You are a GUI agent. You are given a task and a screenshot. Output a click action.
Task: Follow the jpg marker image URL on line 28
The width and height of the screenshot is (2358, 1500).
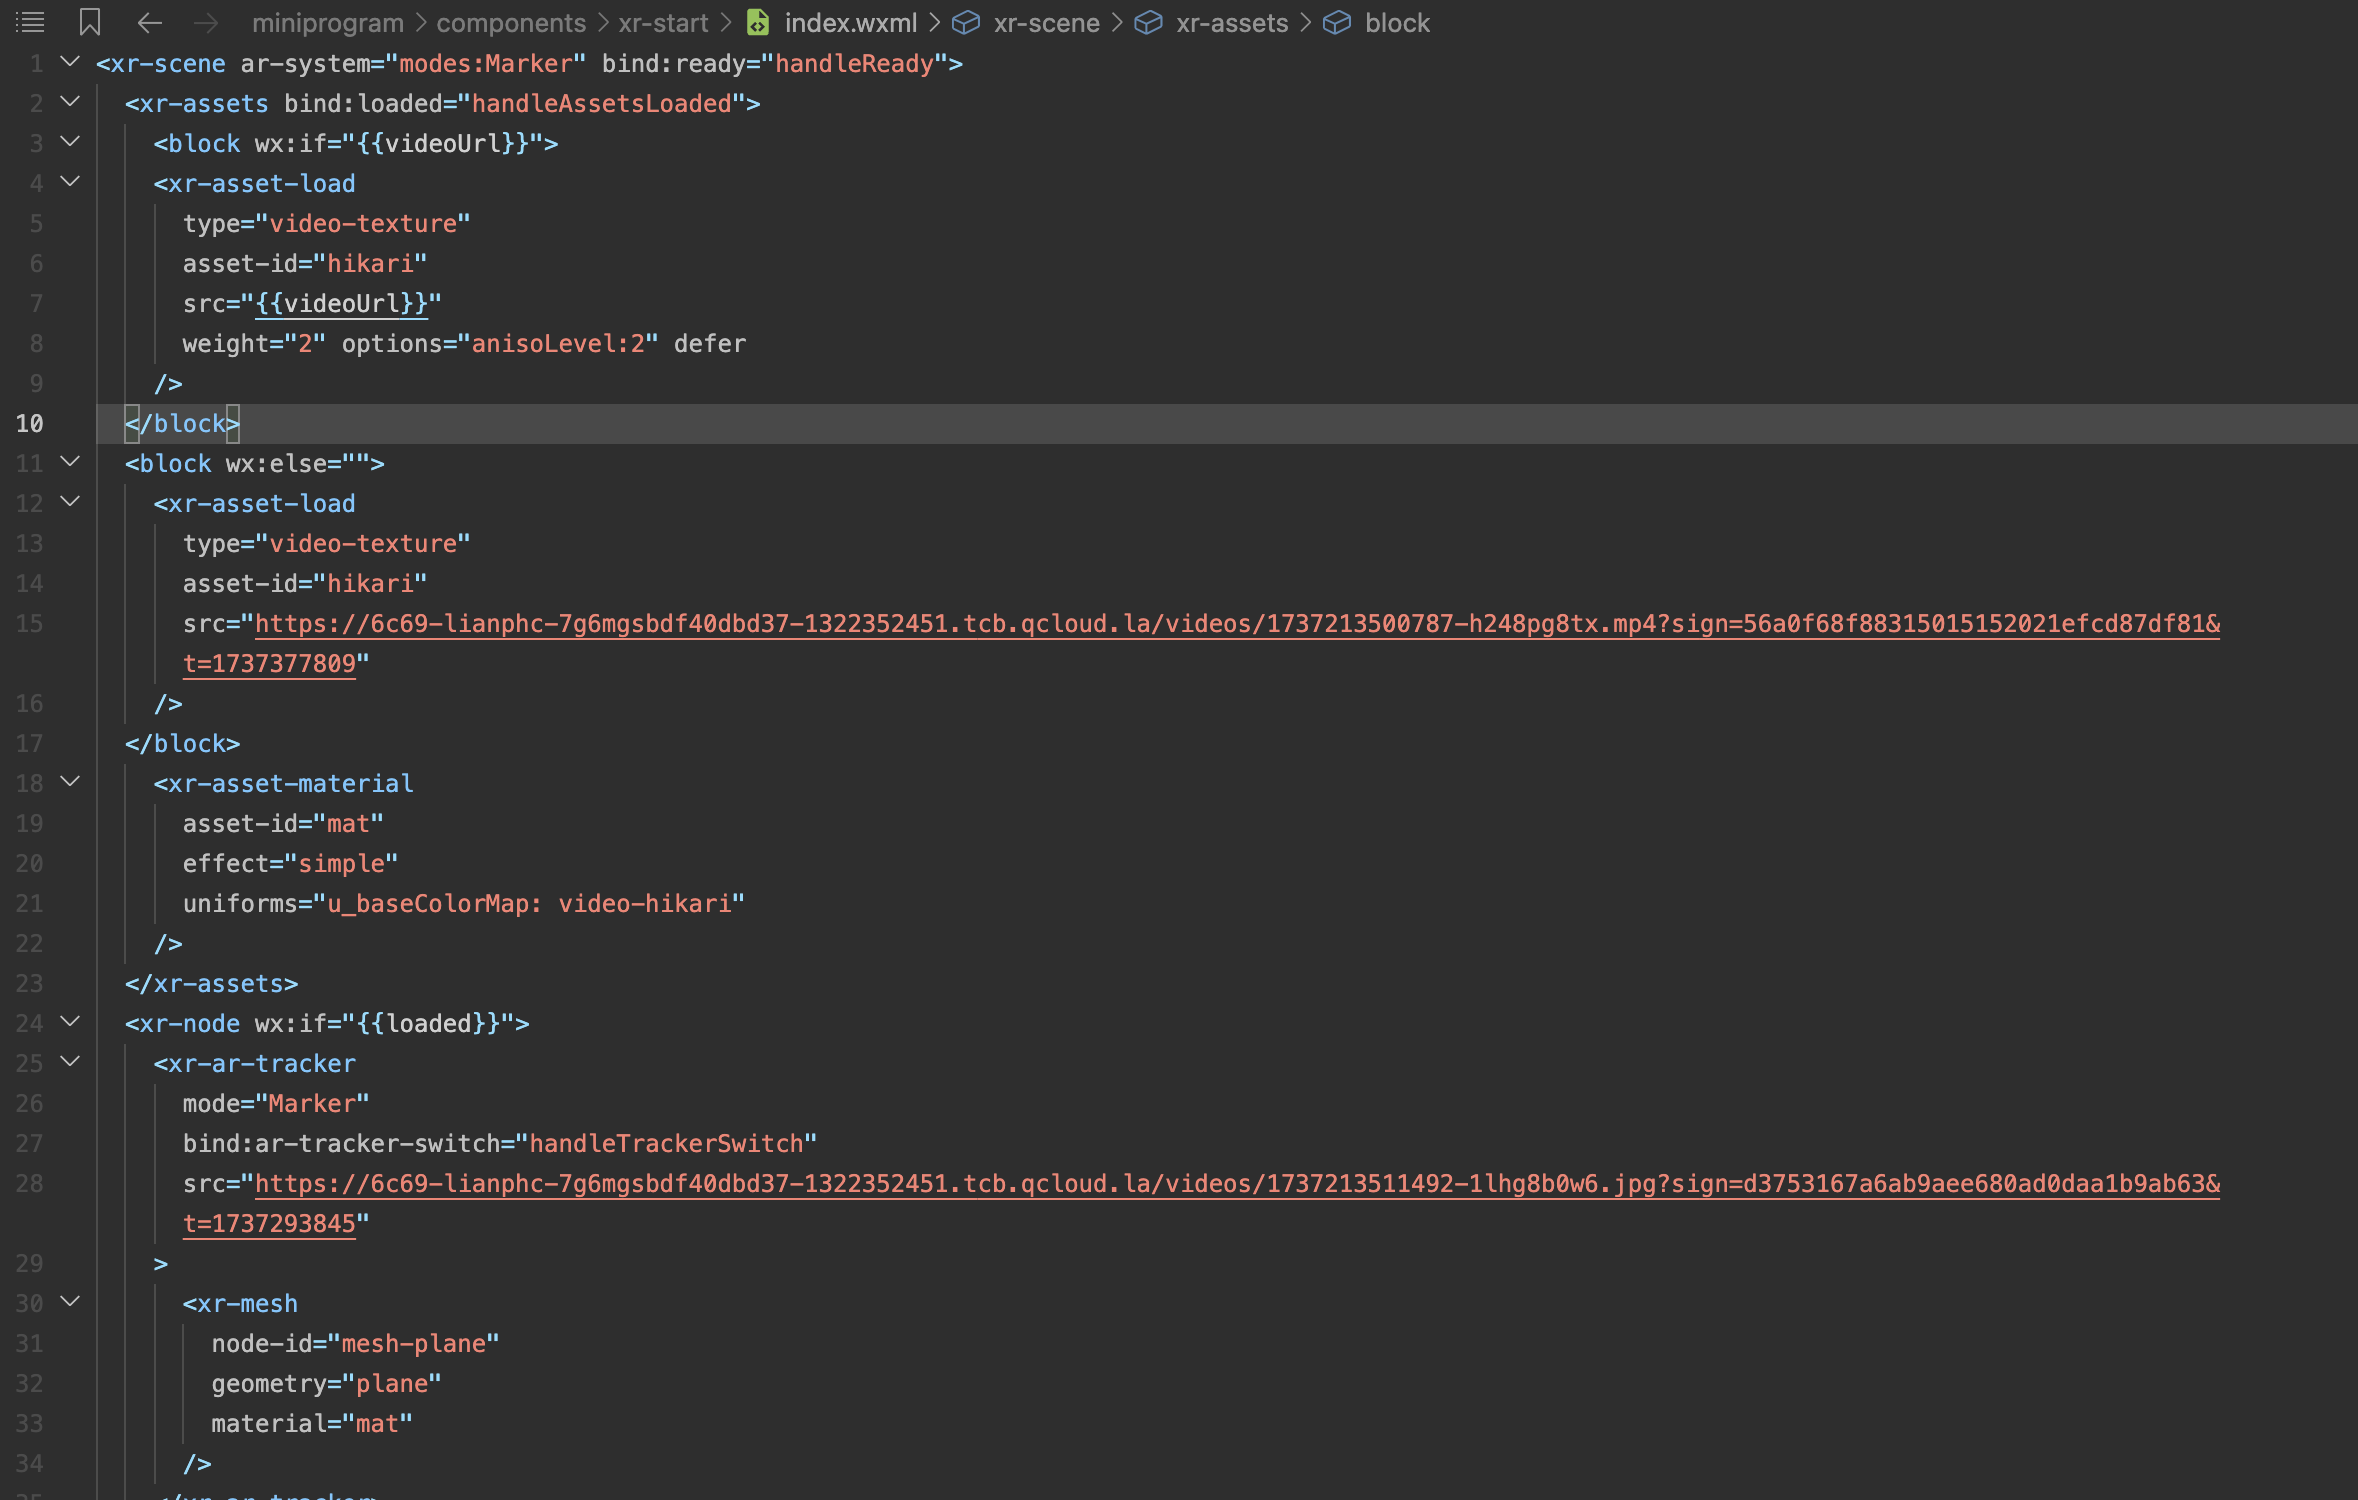pyautogui.click(x=1236, y=1184)
